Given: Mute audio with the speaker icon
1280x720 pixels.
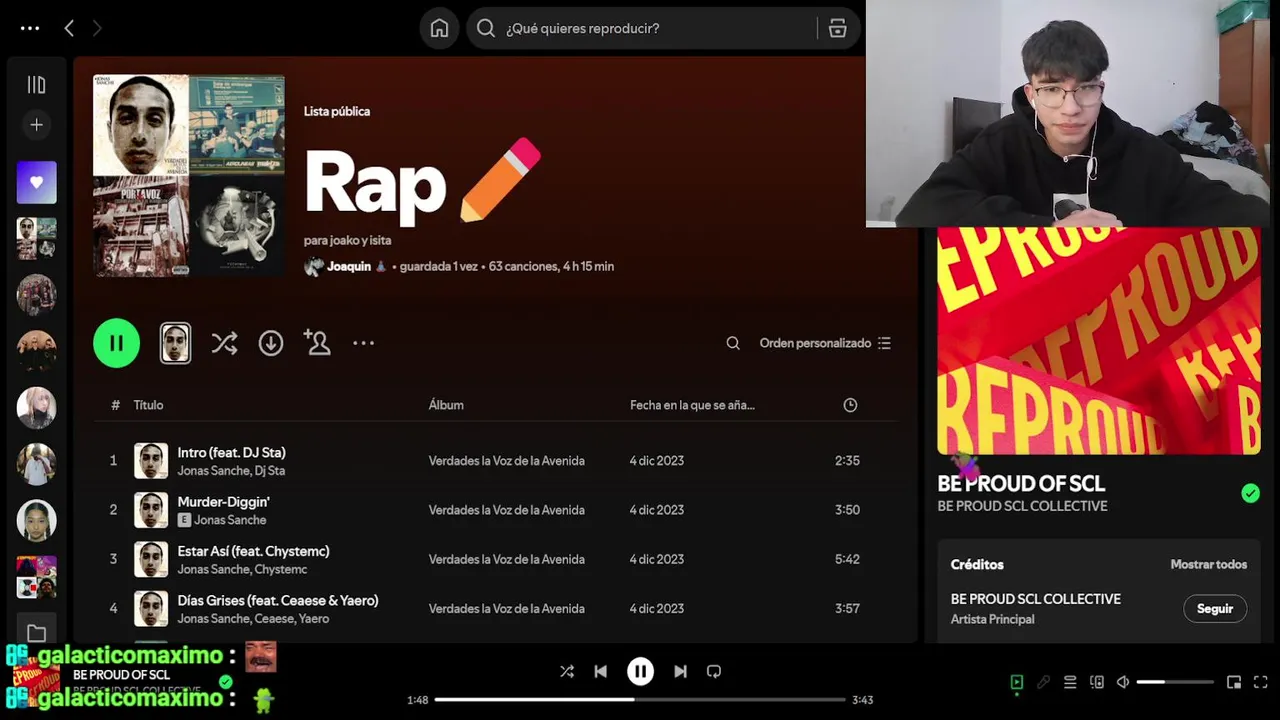Looking at the screenshot, I should tap(1123, 682).
